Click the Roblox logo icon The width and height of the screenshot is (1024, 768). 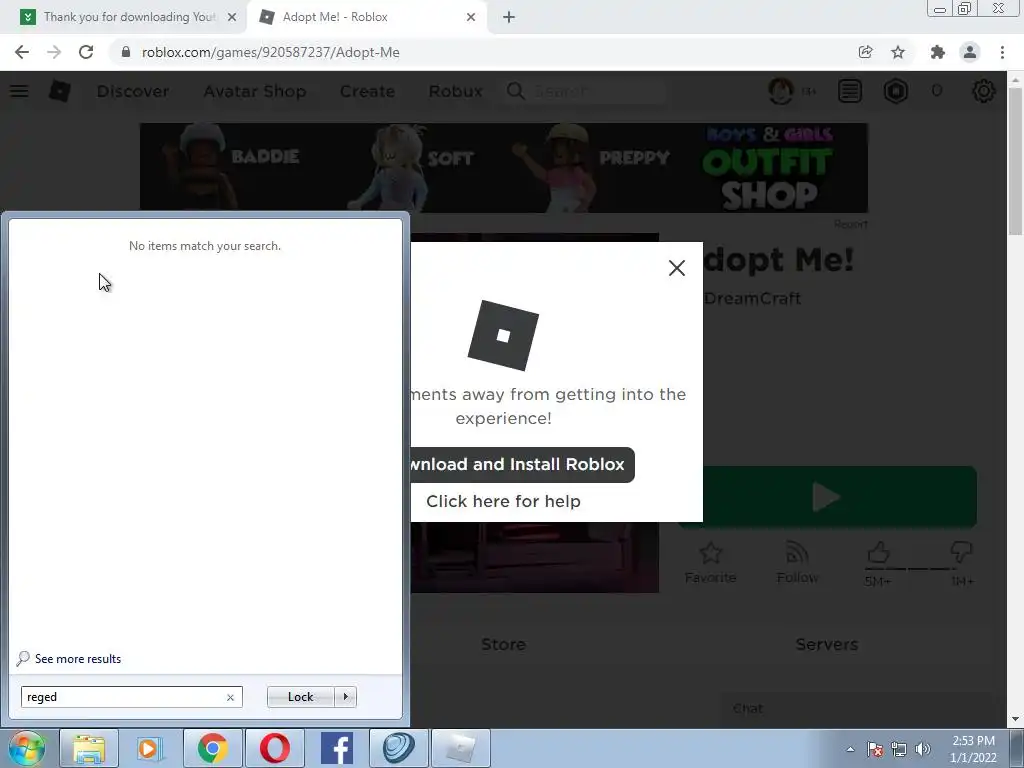59,91
